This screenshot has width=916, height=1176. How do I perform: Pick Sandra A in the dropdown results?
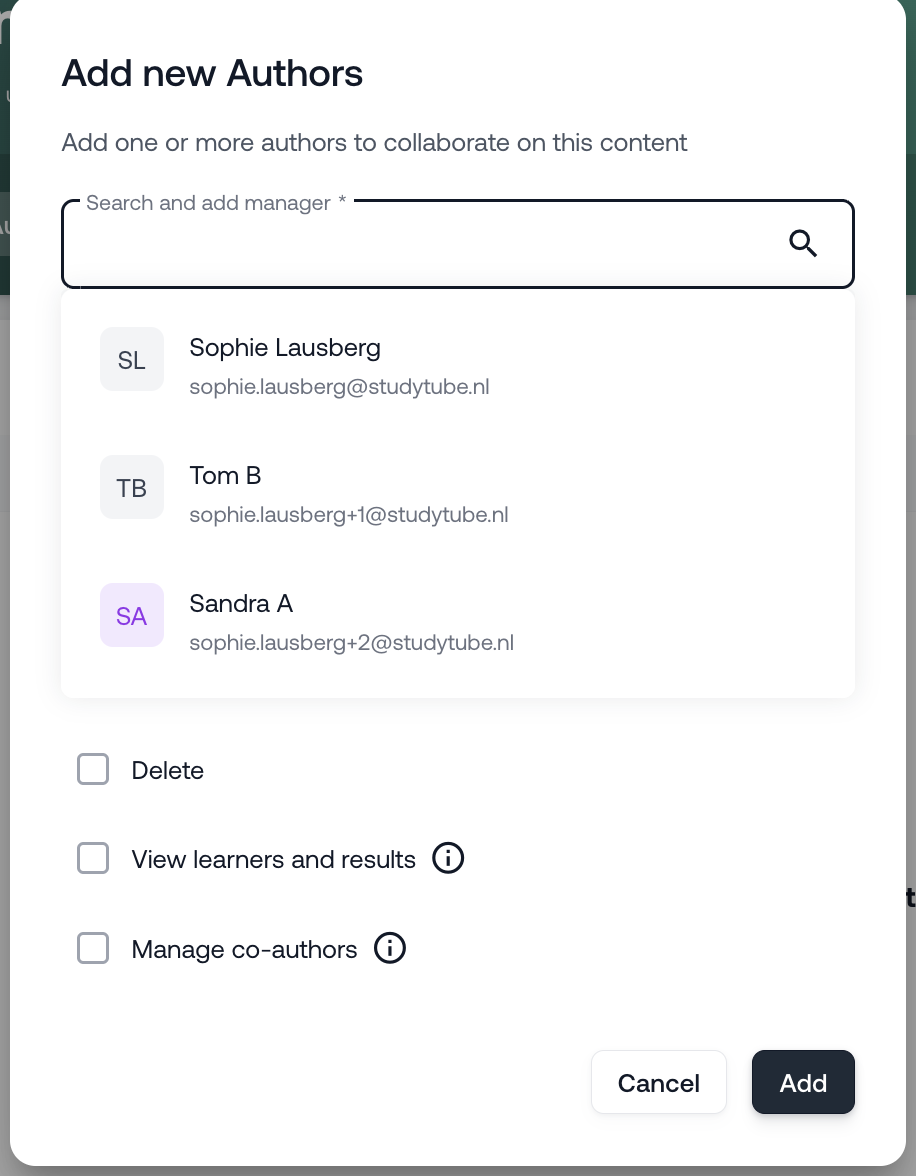241,604
